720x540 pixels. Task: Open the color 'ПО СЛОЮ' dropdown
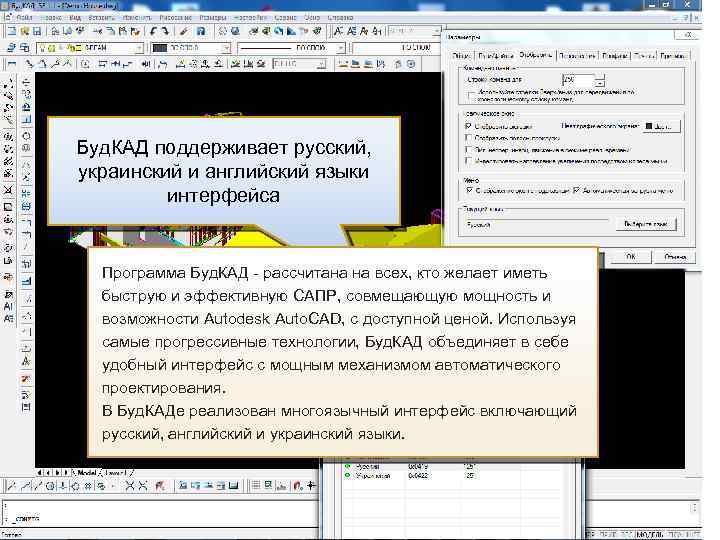pos(226,48)
